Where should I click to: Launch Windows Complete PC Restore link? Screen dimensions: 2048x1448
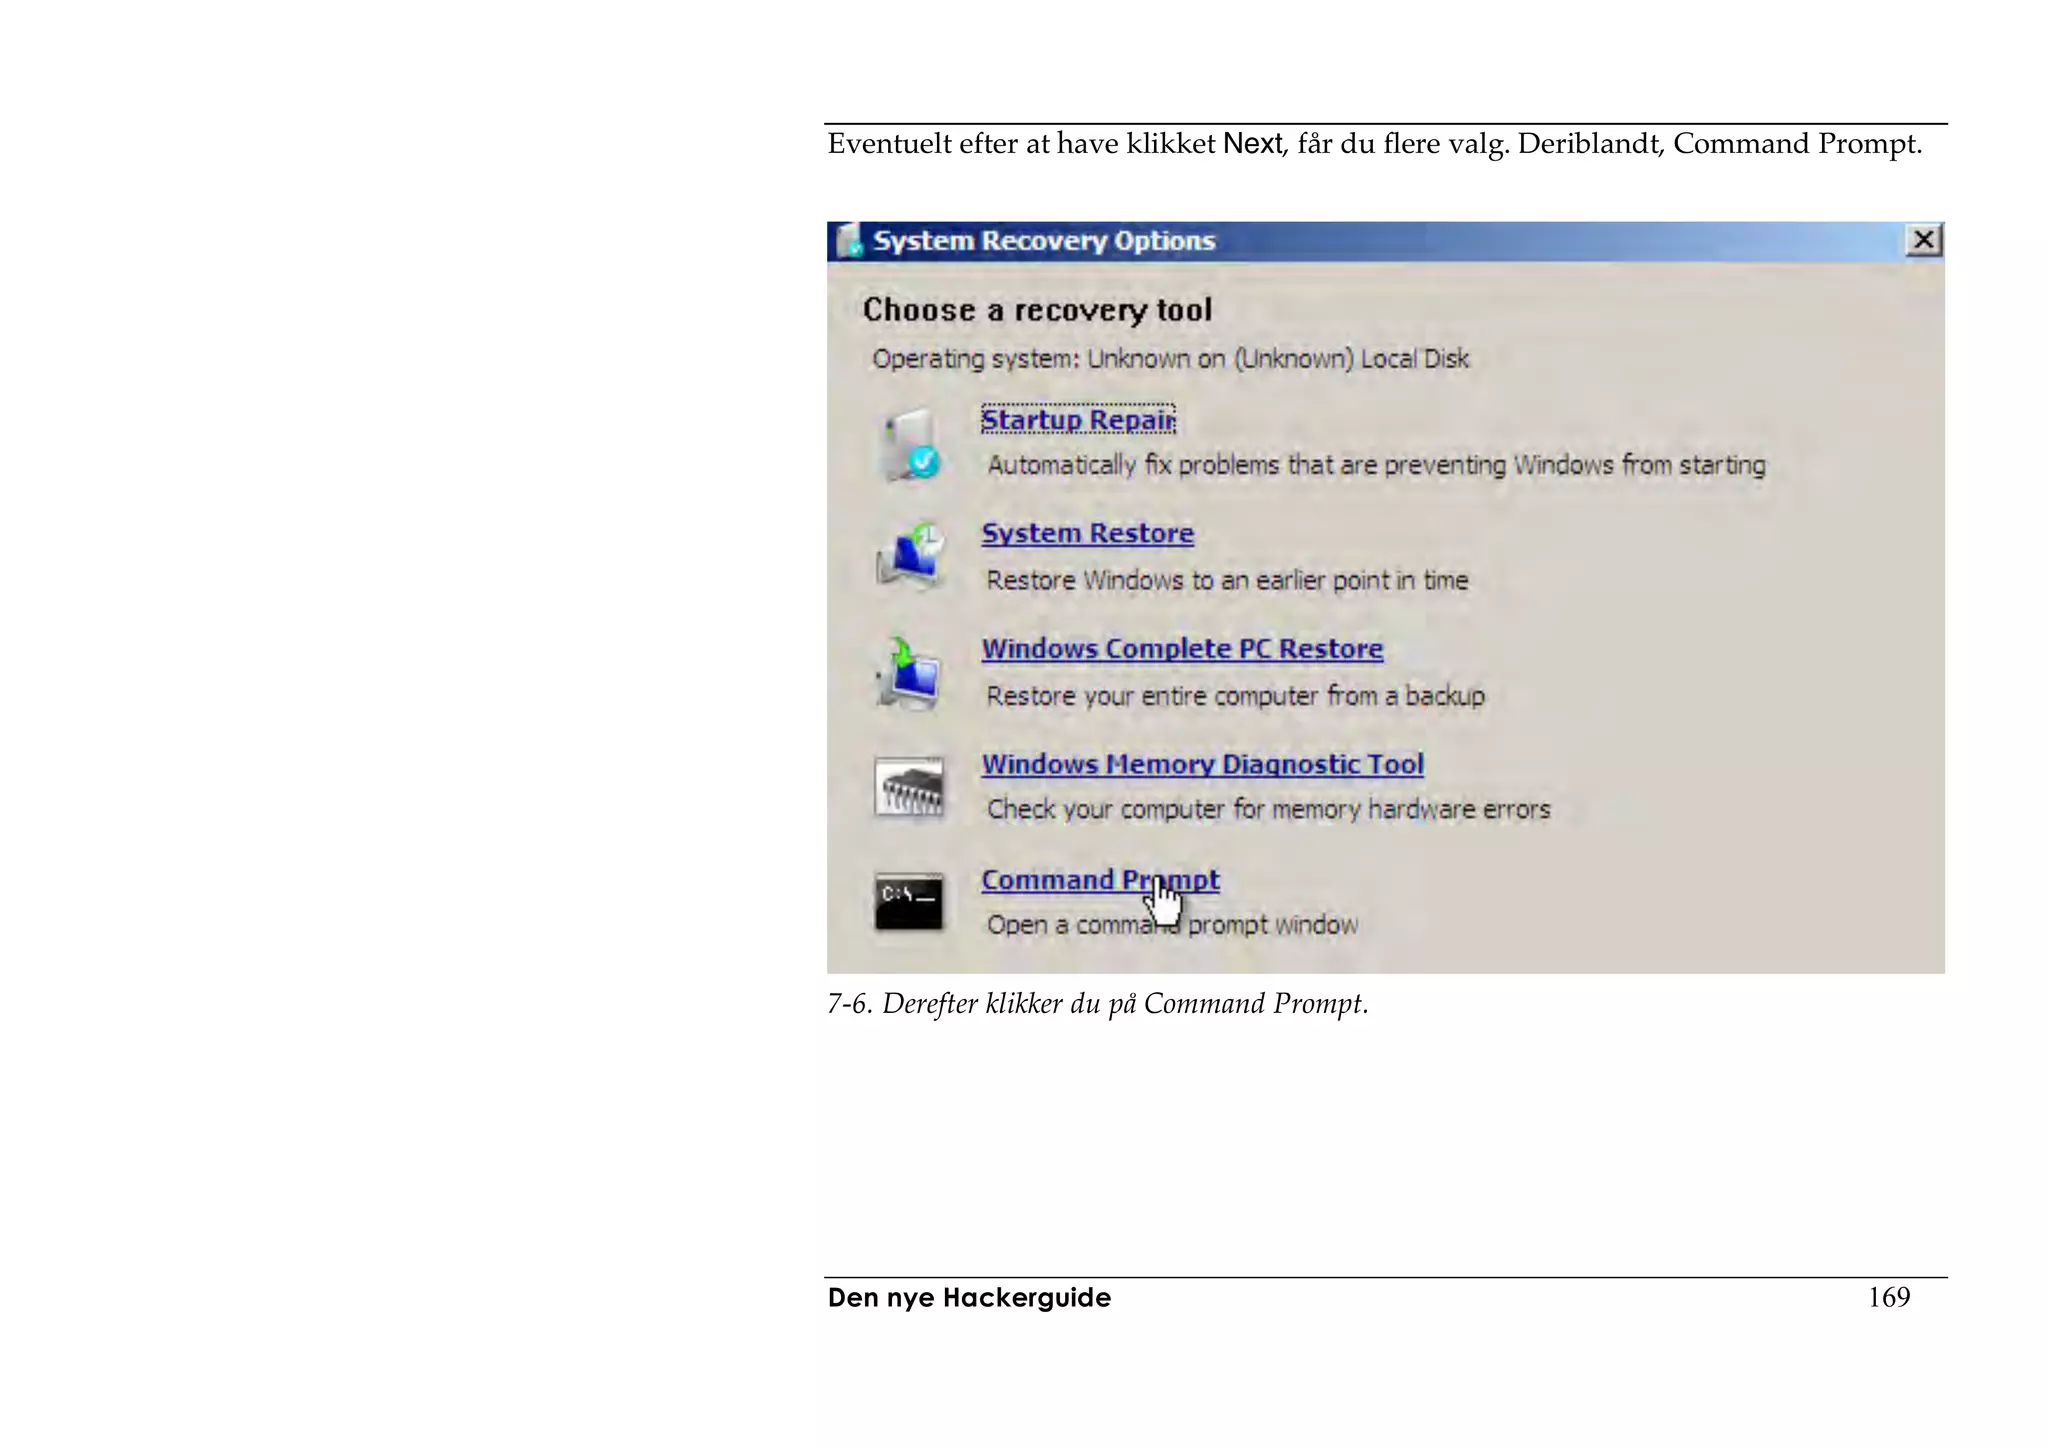[1181, 649]
